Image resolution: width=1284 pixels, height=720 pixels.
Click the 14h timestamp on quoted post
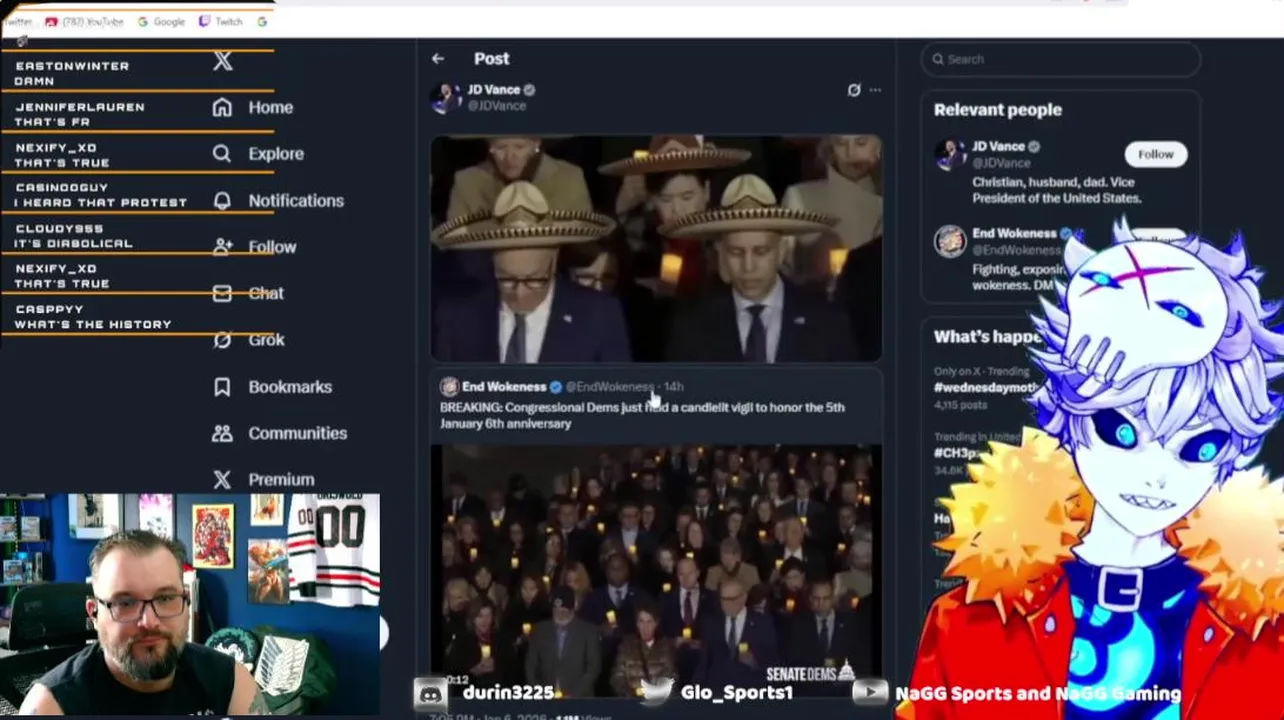click(674, 386)
